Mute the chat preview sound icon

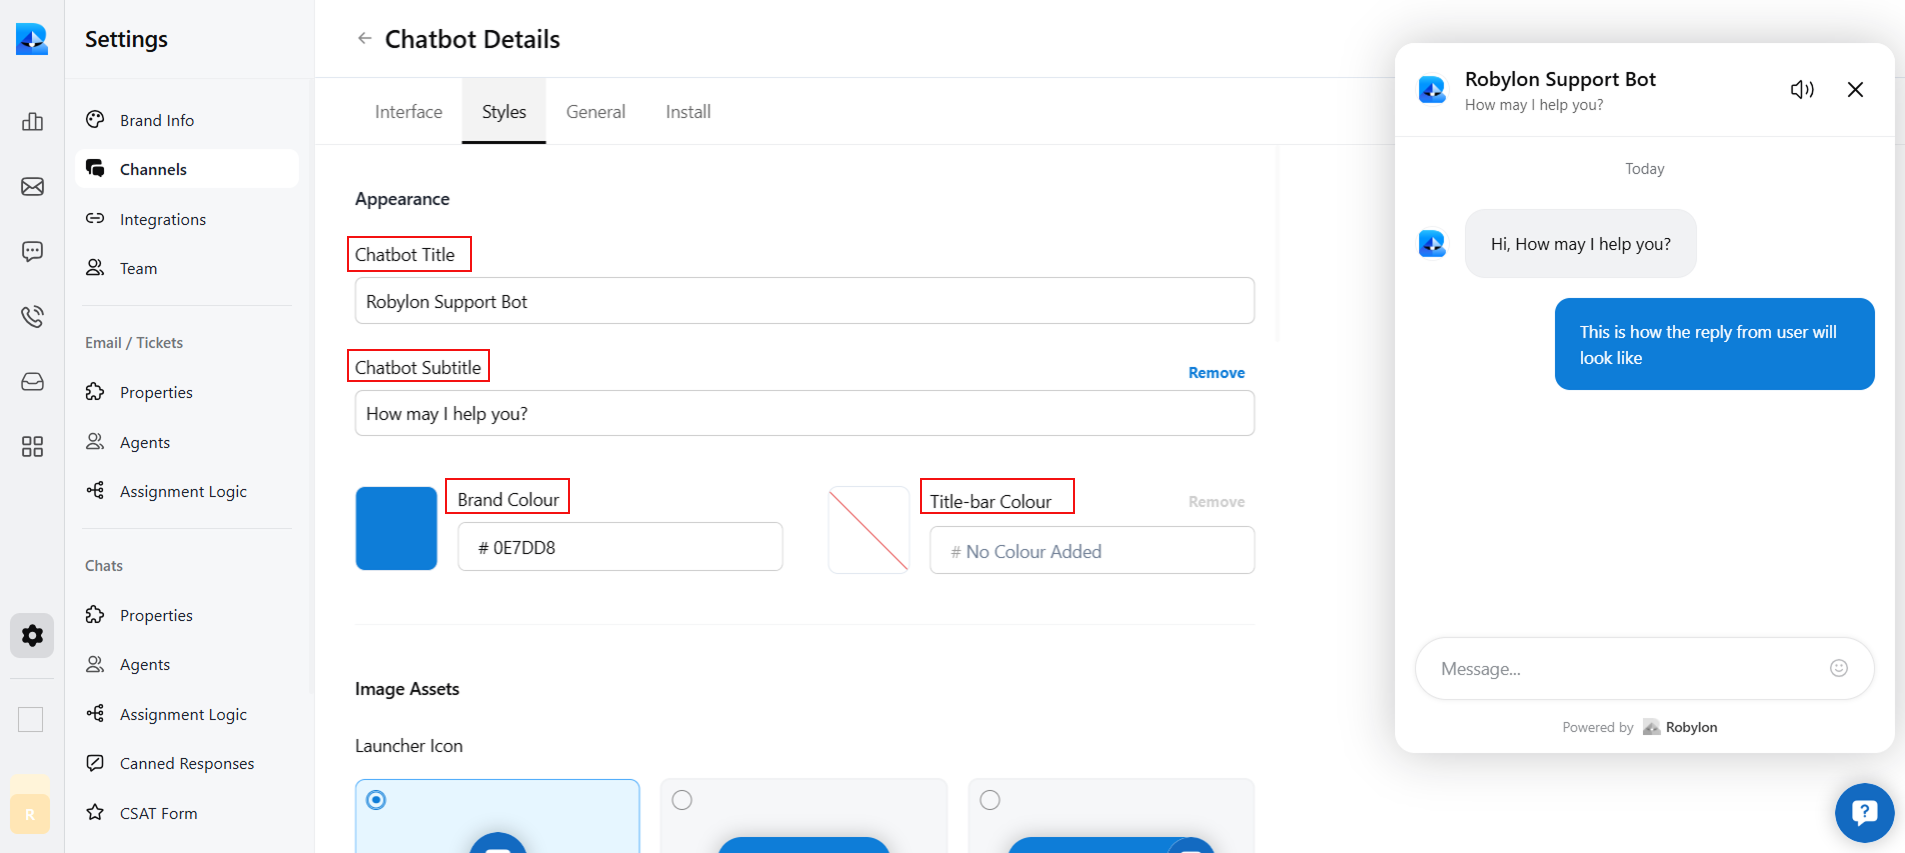[x=1802, y=90]
